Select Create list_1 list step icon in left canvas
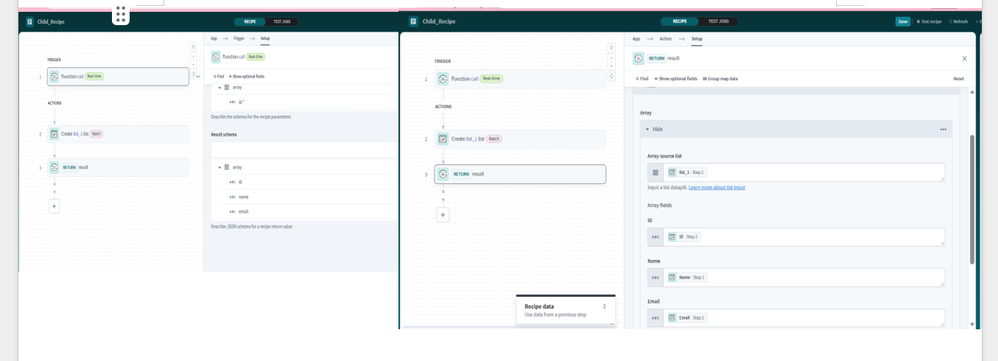Viewport: 998px width, 361px height. 54,134
